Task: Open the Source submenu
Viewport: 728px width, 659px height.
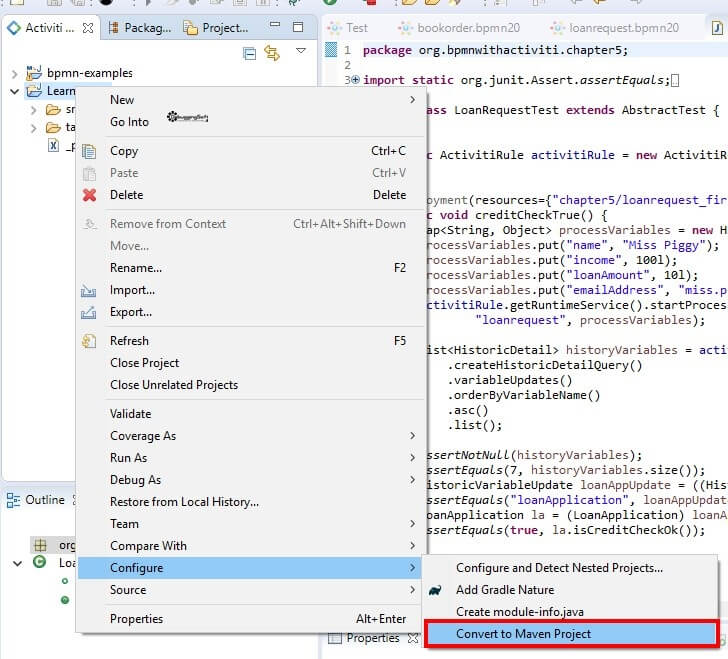Action: 250,590
